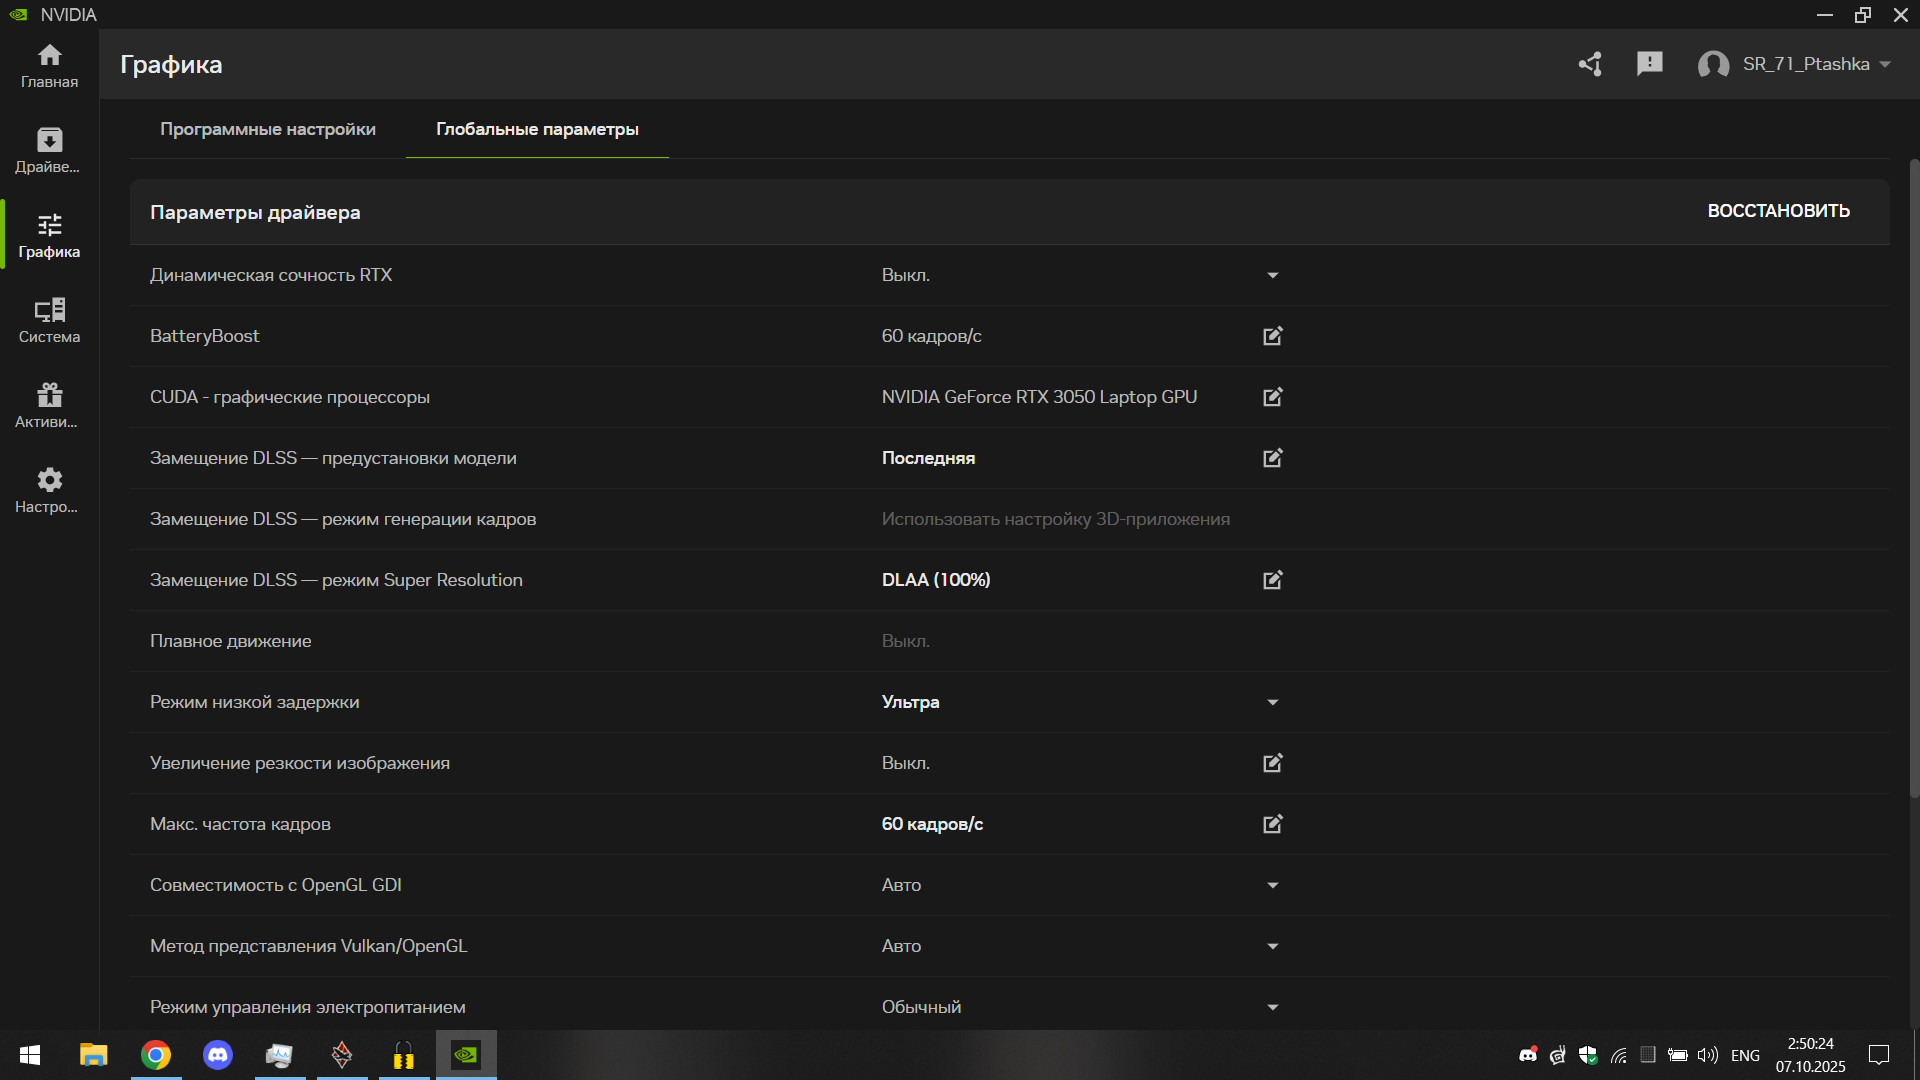Open the Drivers section in sidebar

[x=49, y=150]
